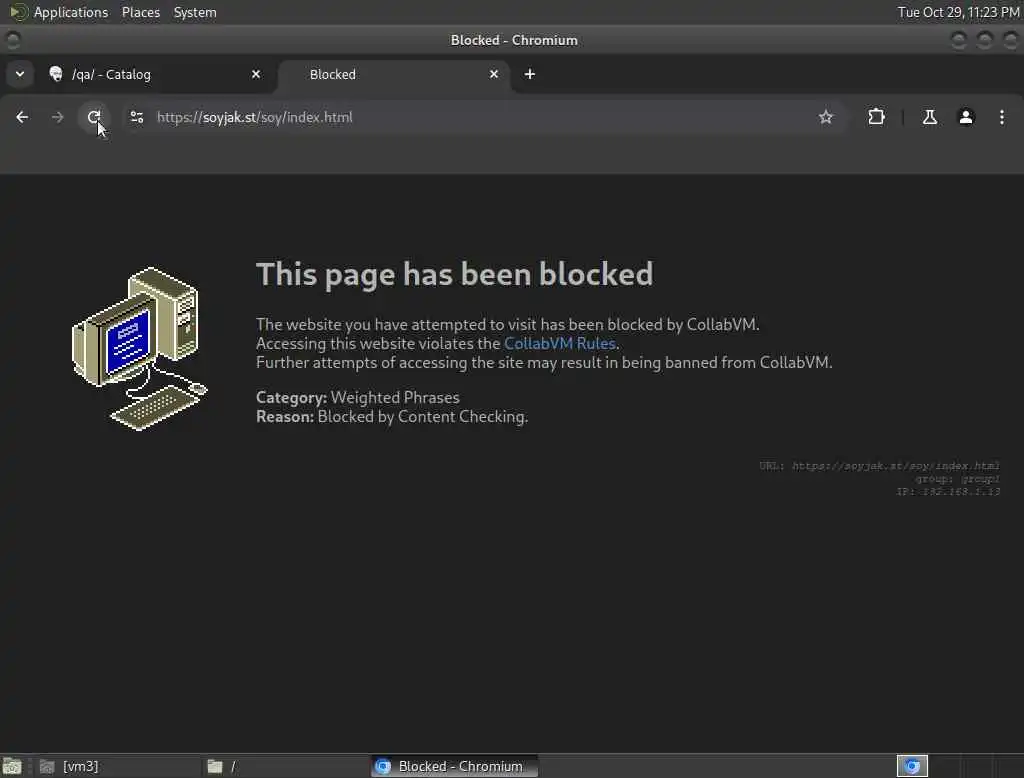The image size is (1024, 778).
Task: Close the Blocked tab
Action: [x=494, y=74]
